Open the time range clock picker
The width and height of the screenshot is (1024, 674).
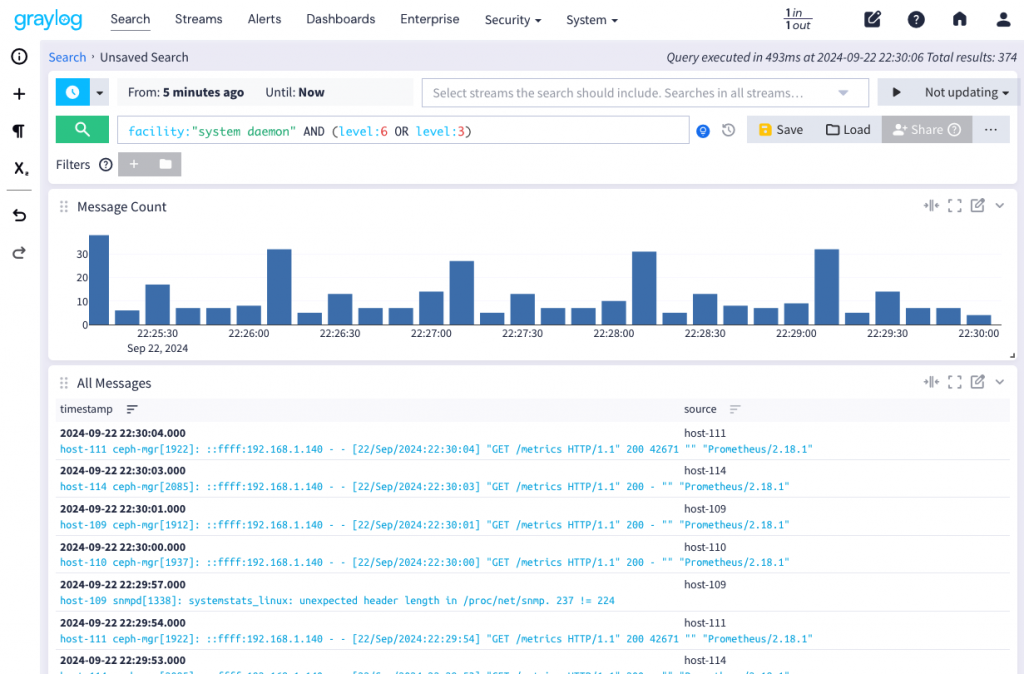(x=72, y=92)
